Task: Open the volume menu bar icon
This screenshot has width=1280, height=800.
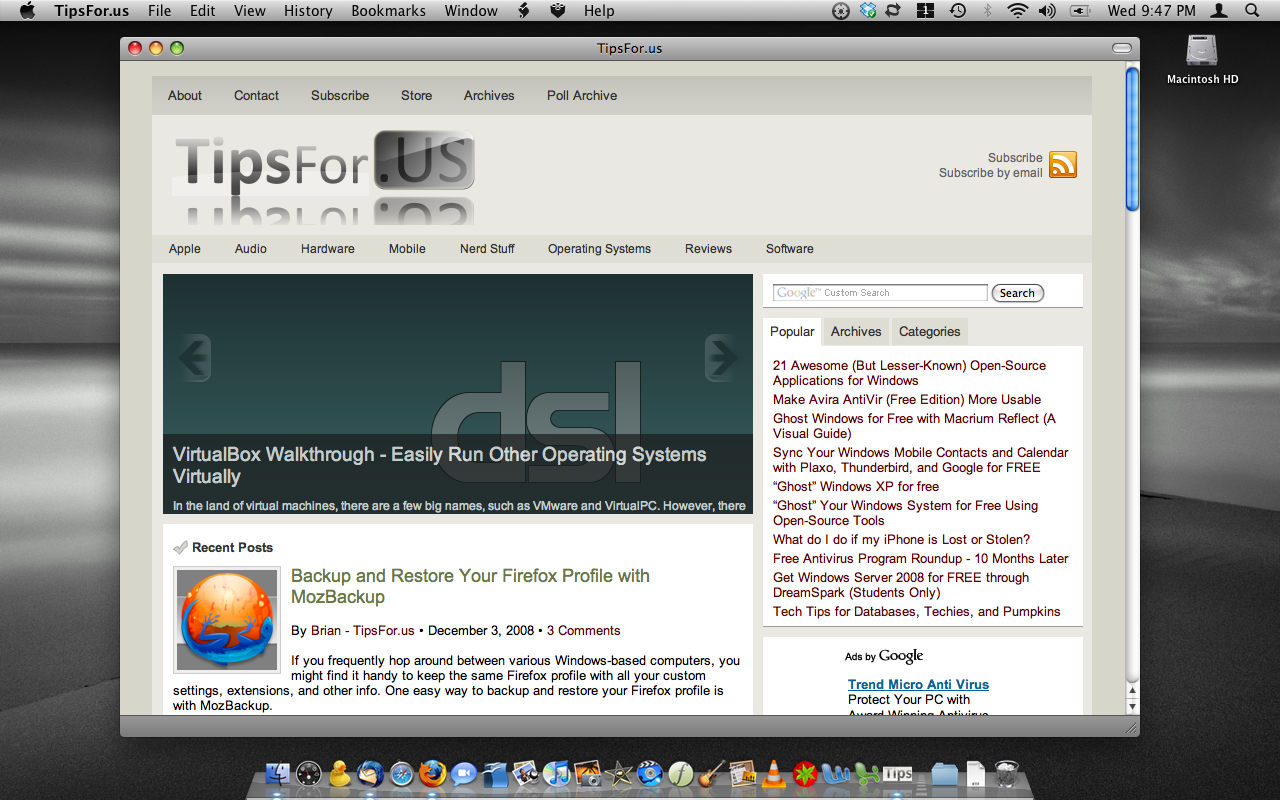Action: pos(1047,11)
